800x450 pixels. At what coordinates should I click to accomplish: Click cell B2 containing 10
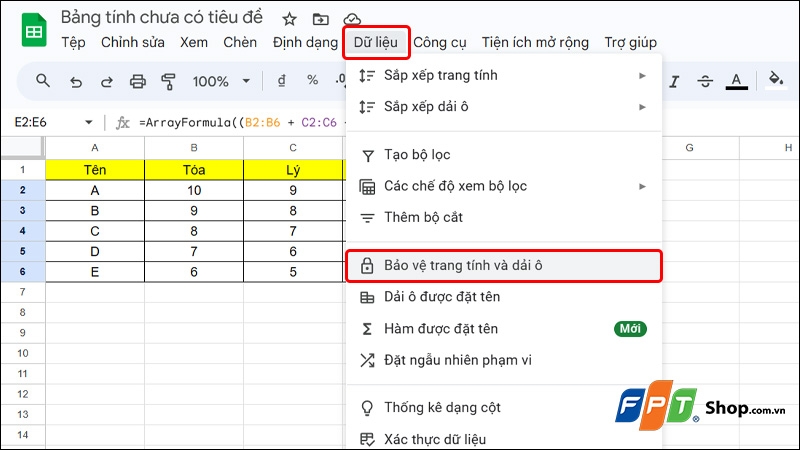(194, 190)
